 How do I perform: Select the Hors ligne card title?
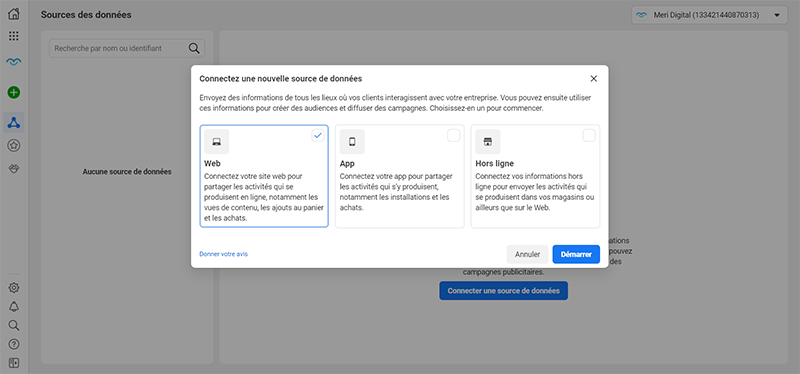tap(494, 164)
